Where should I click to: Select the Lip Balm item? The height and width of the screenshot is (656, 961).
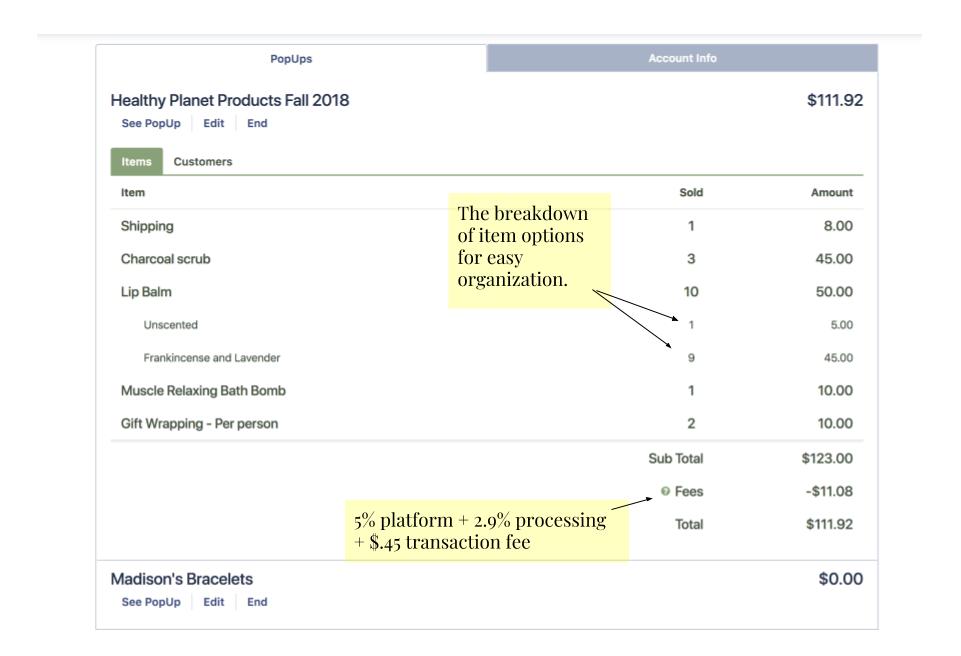coord(146,292)
